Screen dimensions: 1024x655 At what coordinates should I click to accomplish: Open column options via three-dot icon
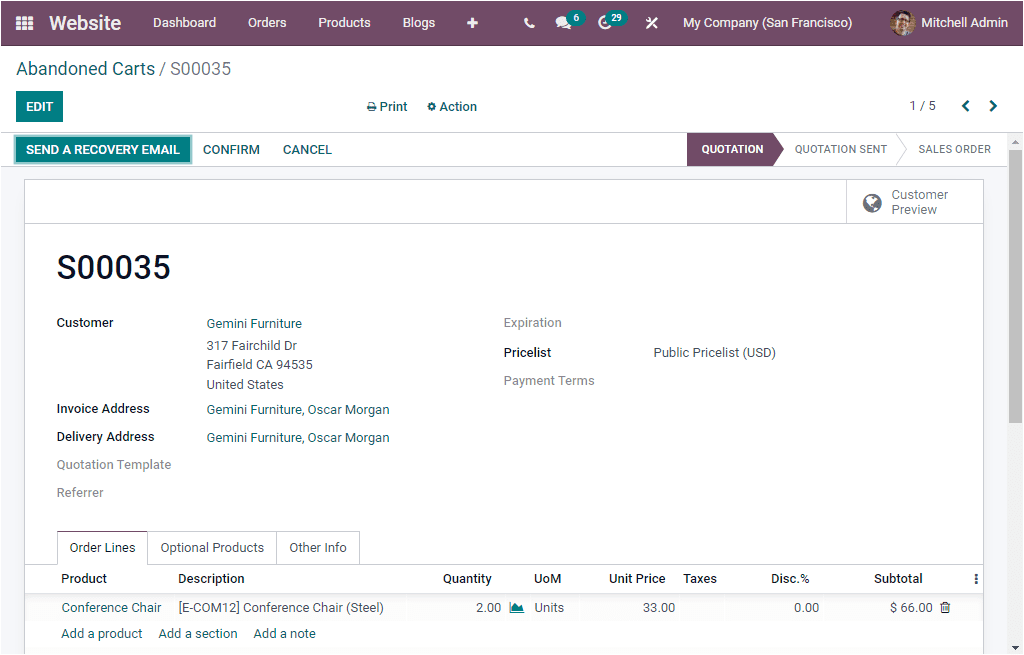click(x=975, y=579)
